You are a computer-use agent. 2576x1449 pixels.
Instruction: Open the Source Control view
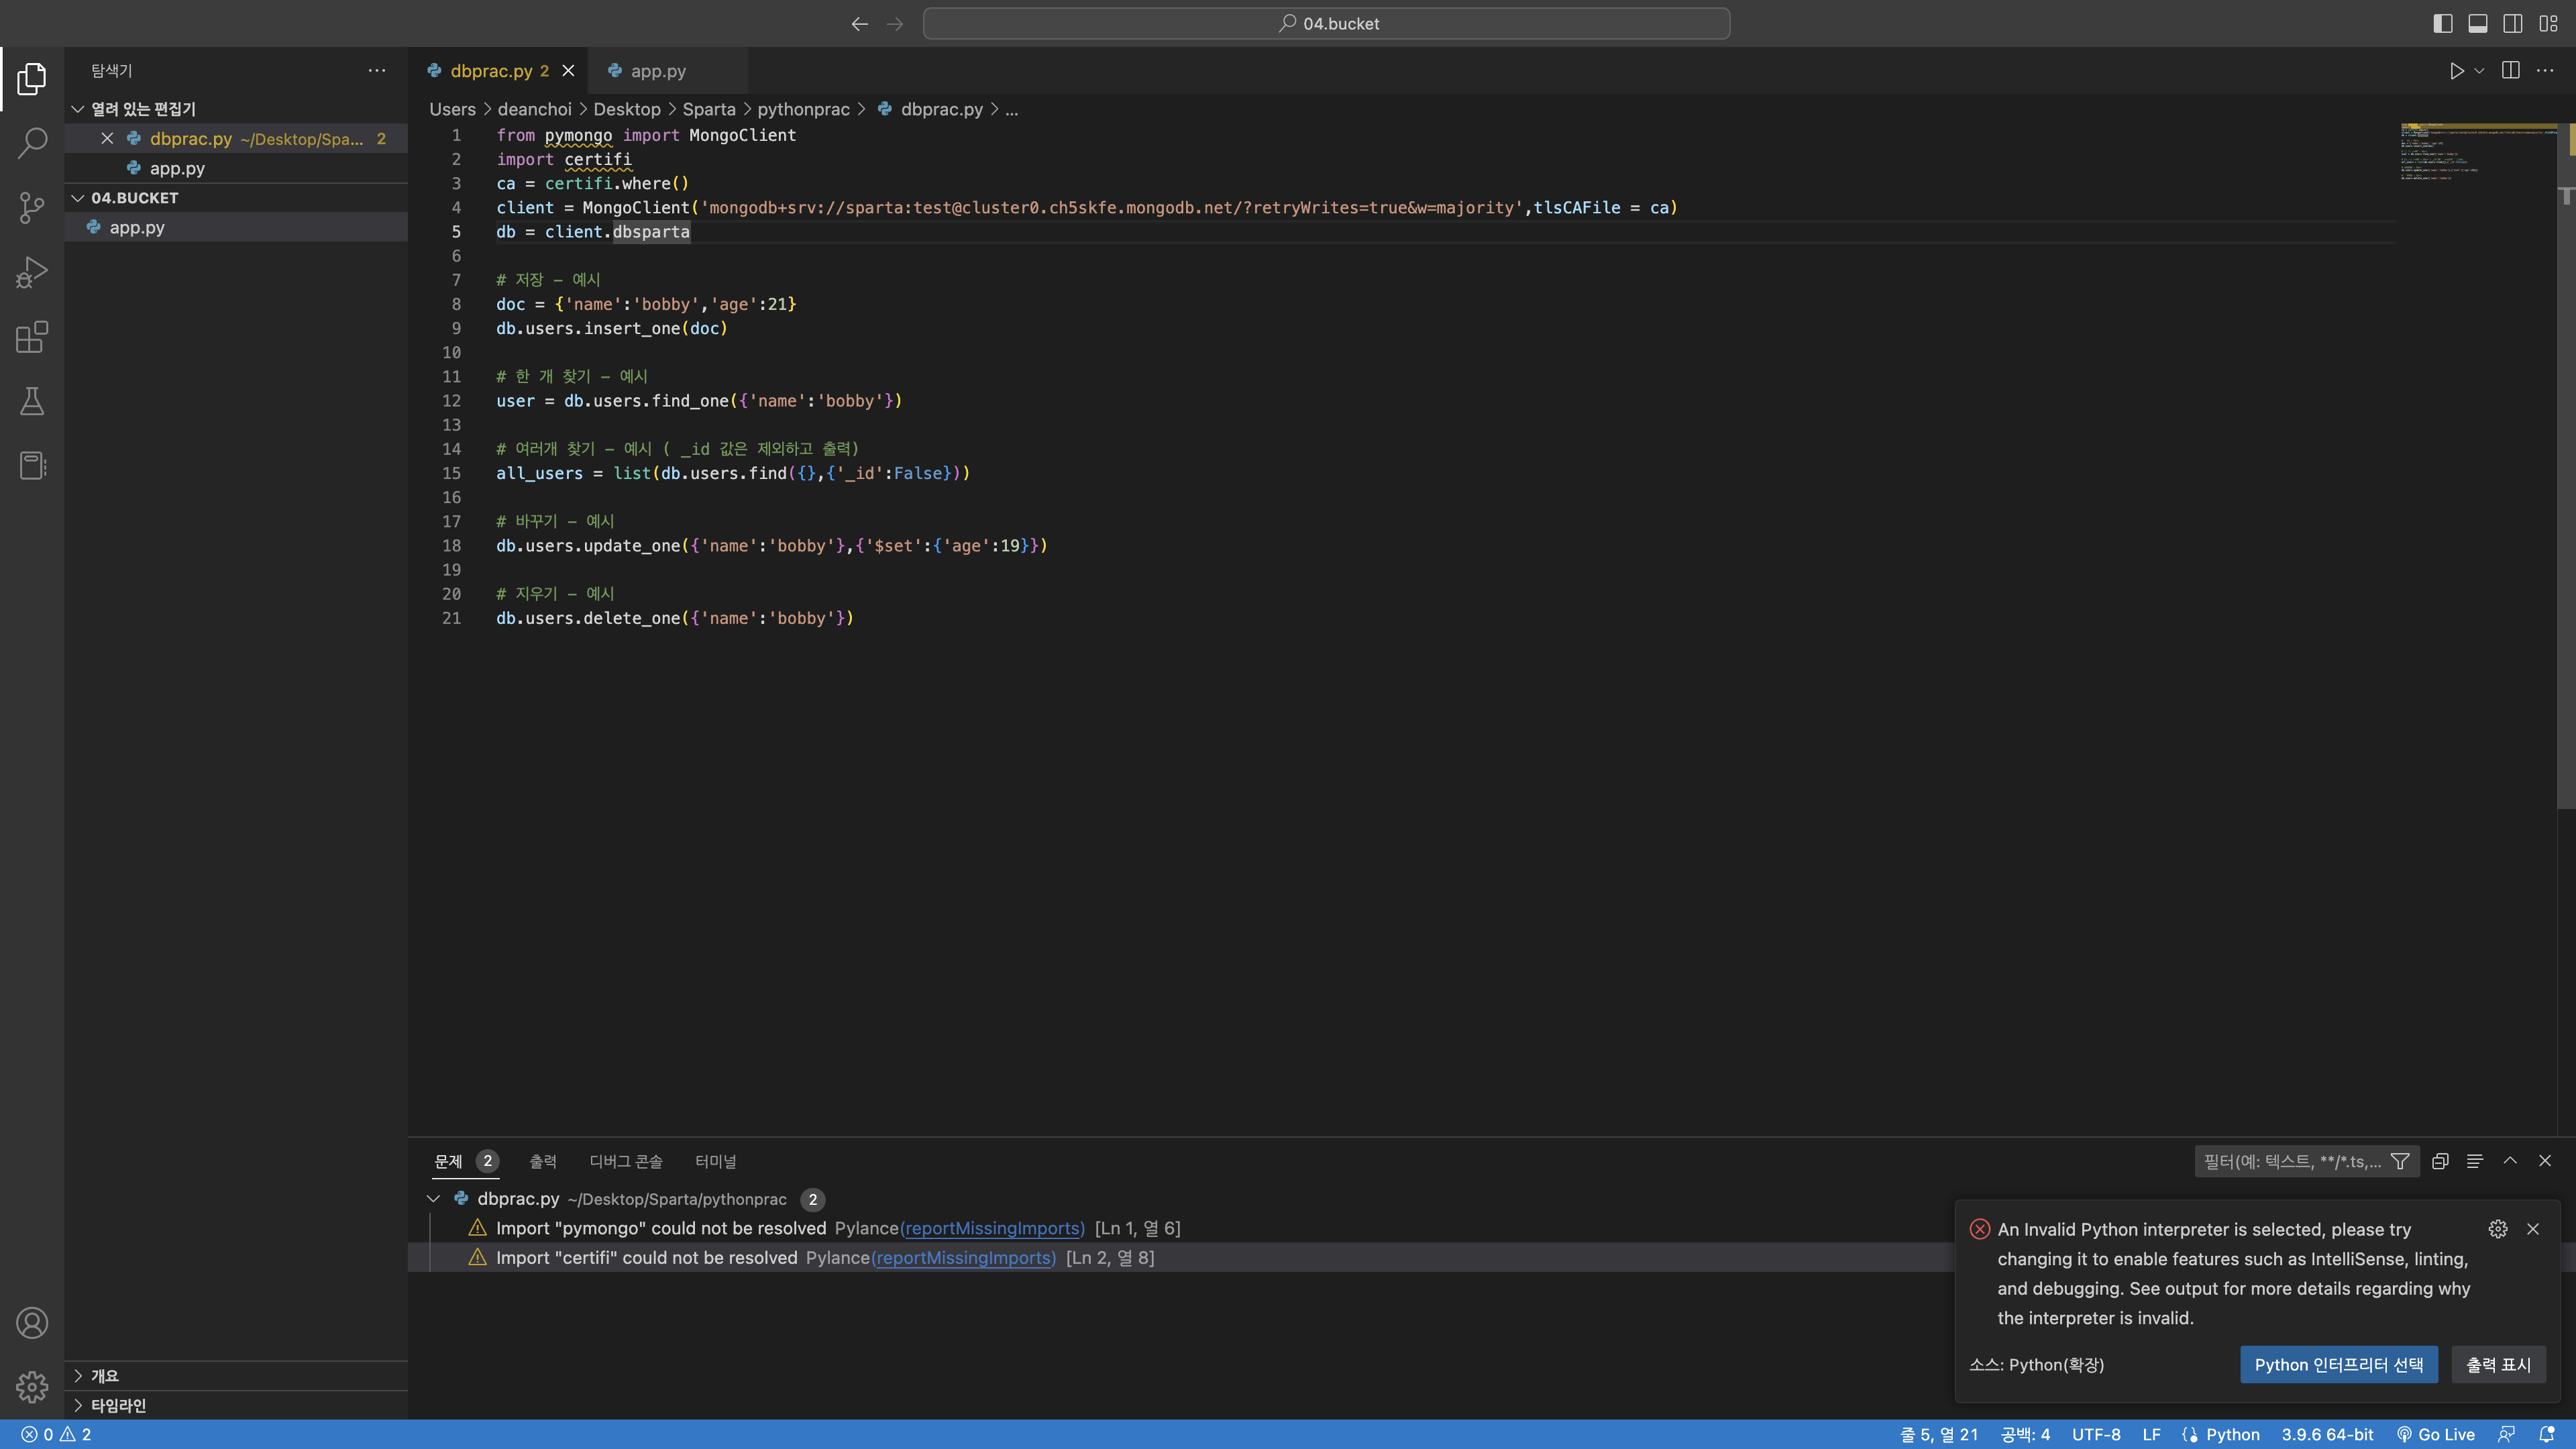point(32,207)
